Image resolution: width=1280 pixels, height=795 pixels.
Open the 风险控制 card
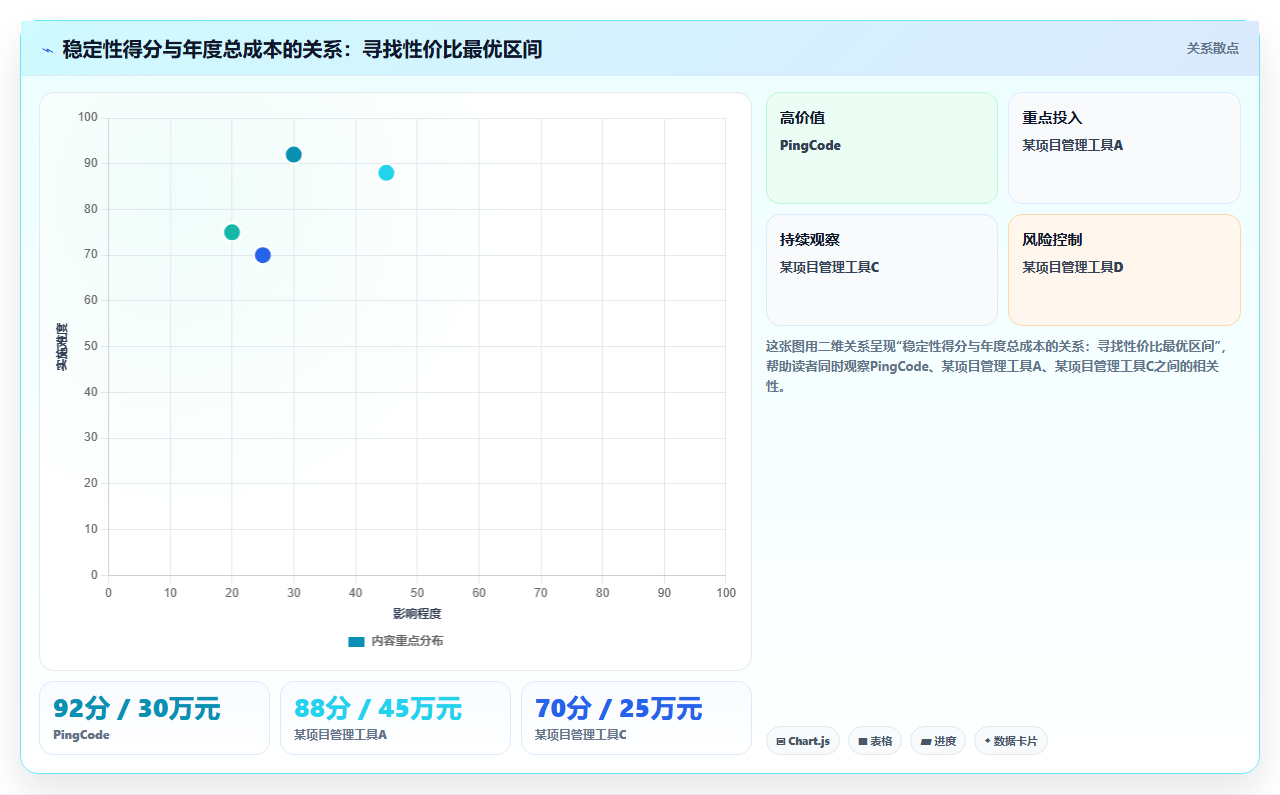pyautogui.click(x=1124, y=270)
